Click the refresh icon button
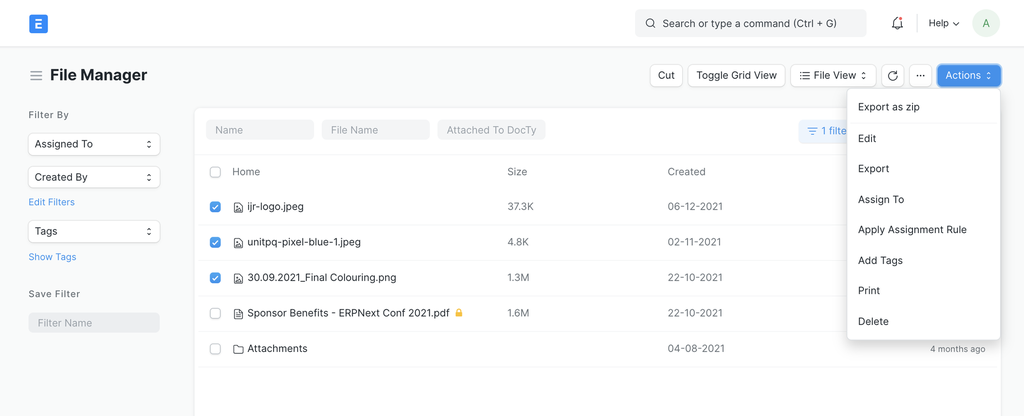Viewport: 1024px width, 416px height. (x=893, y=75)
